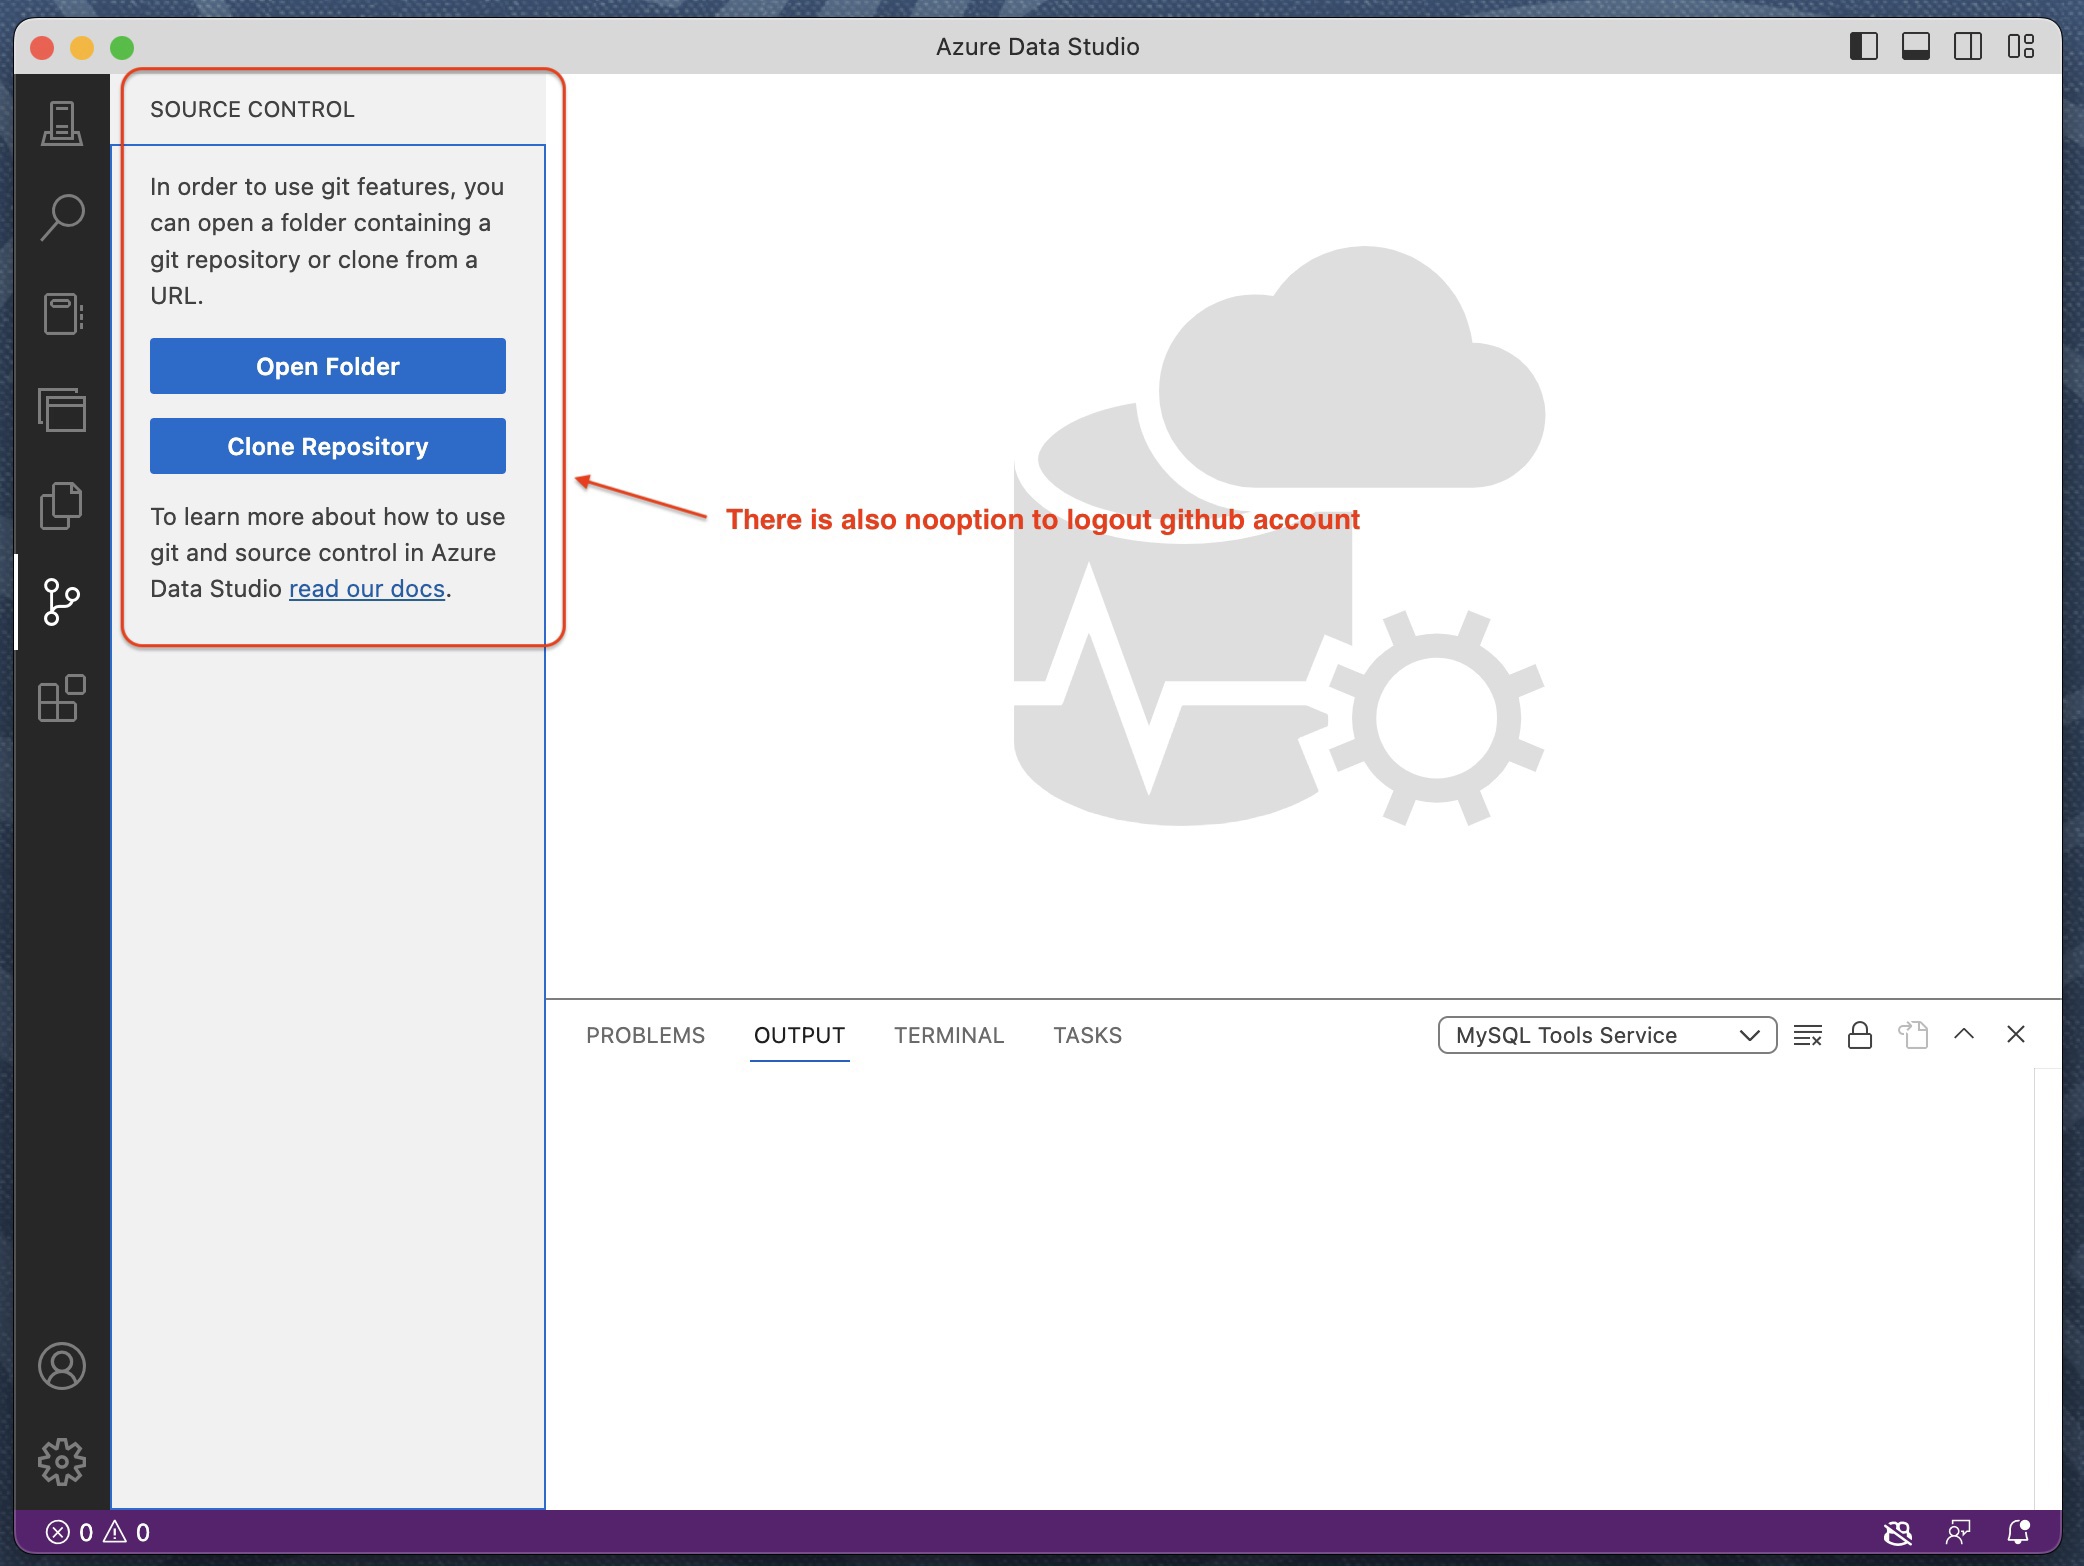2084x1566 pixels.
Task: Open the Manage gear icon
Action: point(62,1462)
